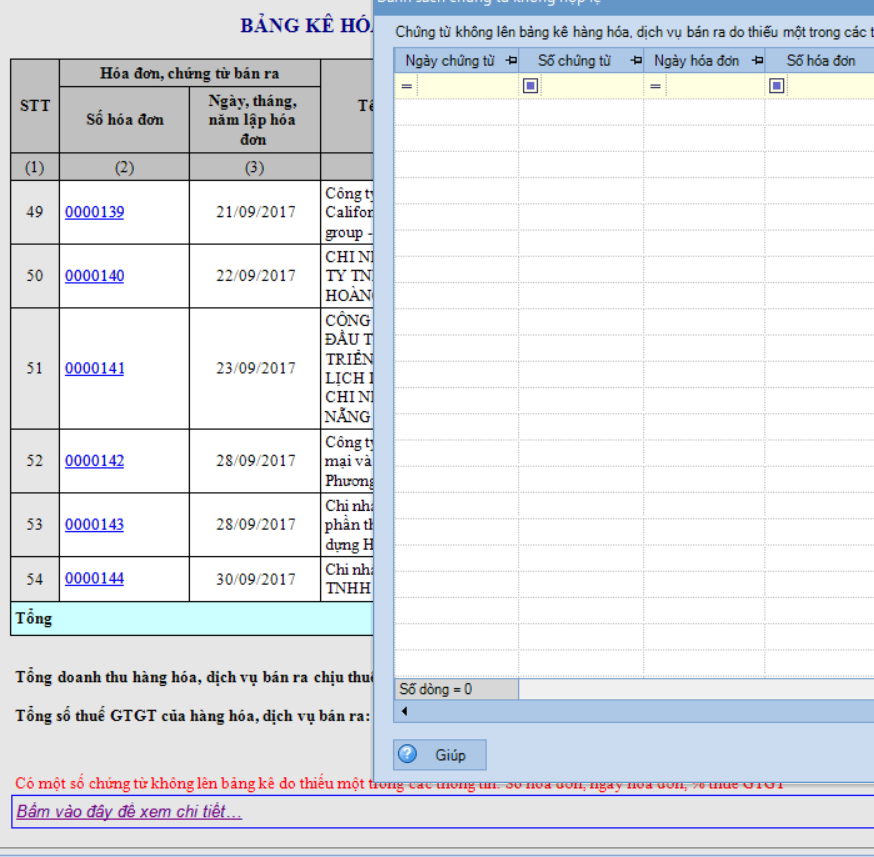The image size is (874, 857).
Task: Click 'Số dòng = 0' status cell
Action: 456,689
